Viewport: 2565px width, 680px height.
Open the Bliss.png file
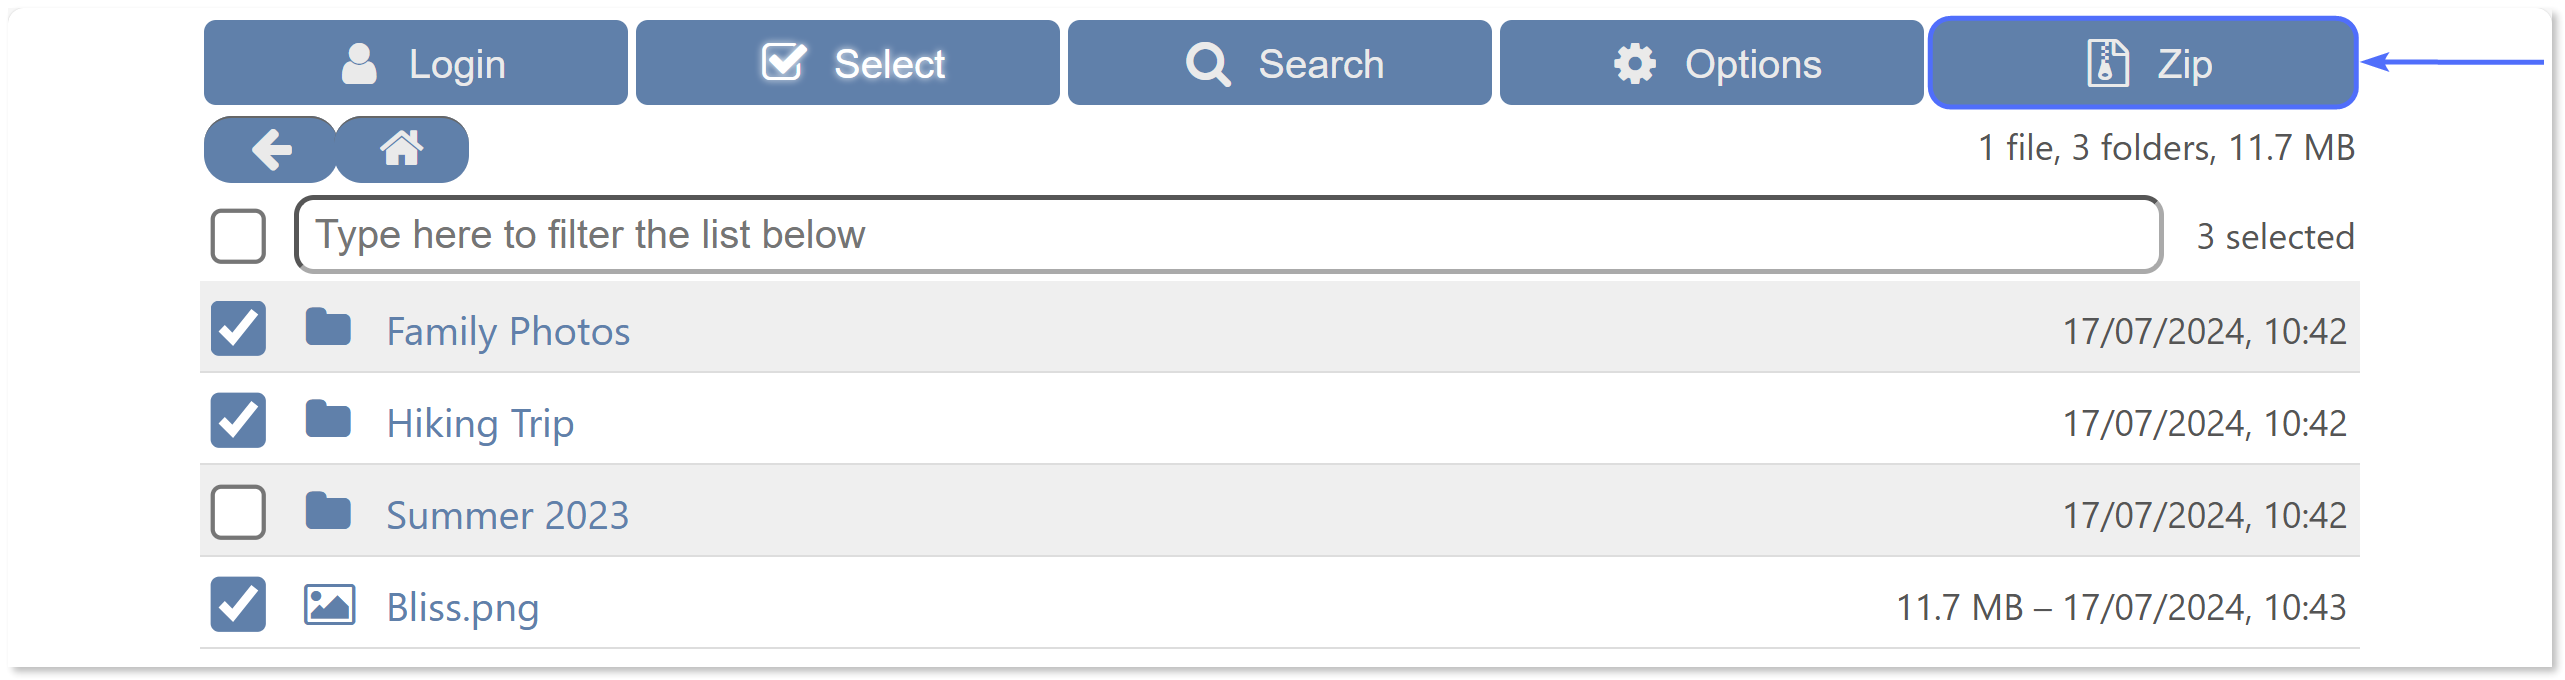click(x=462, y=606)
